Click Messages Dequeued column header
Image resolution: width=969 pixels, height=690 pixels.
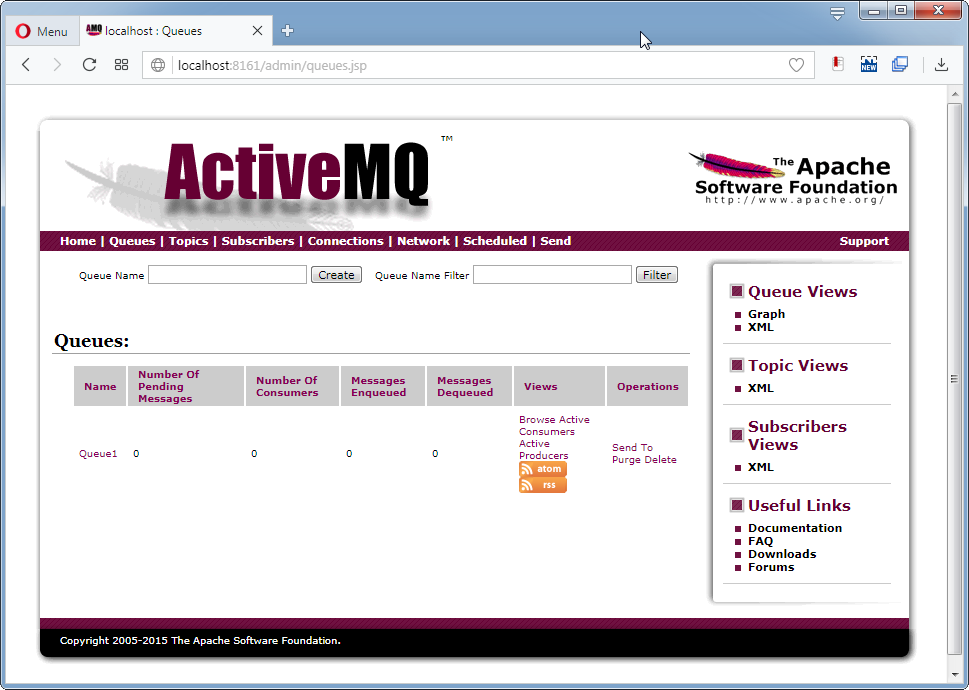coord(469,386)
